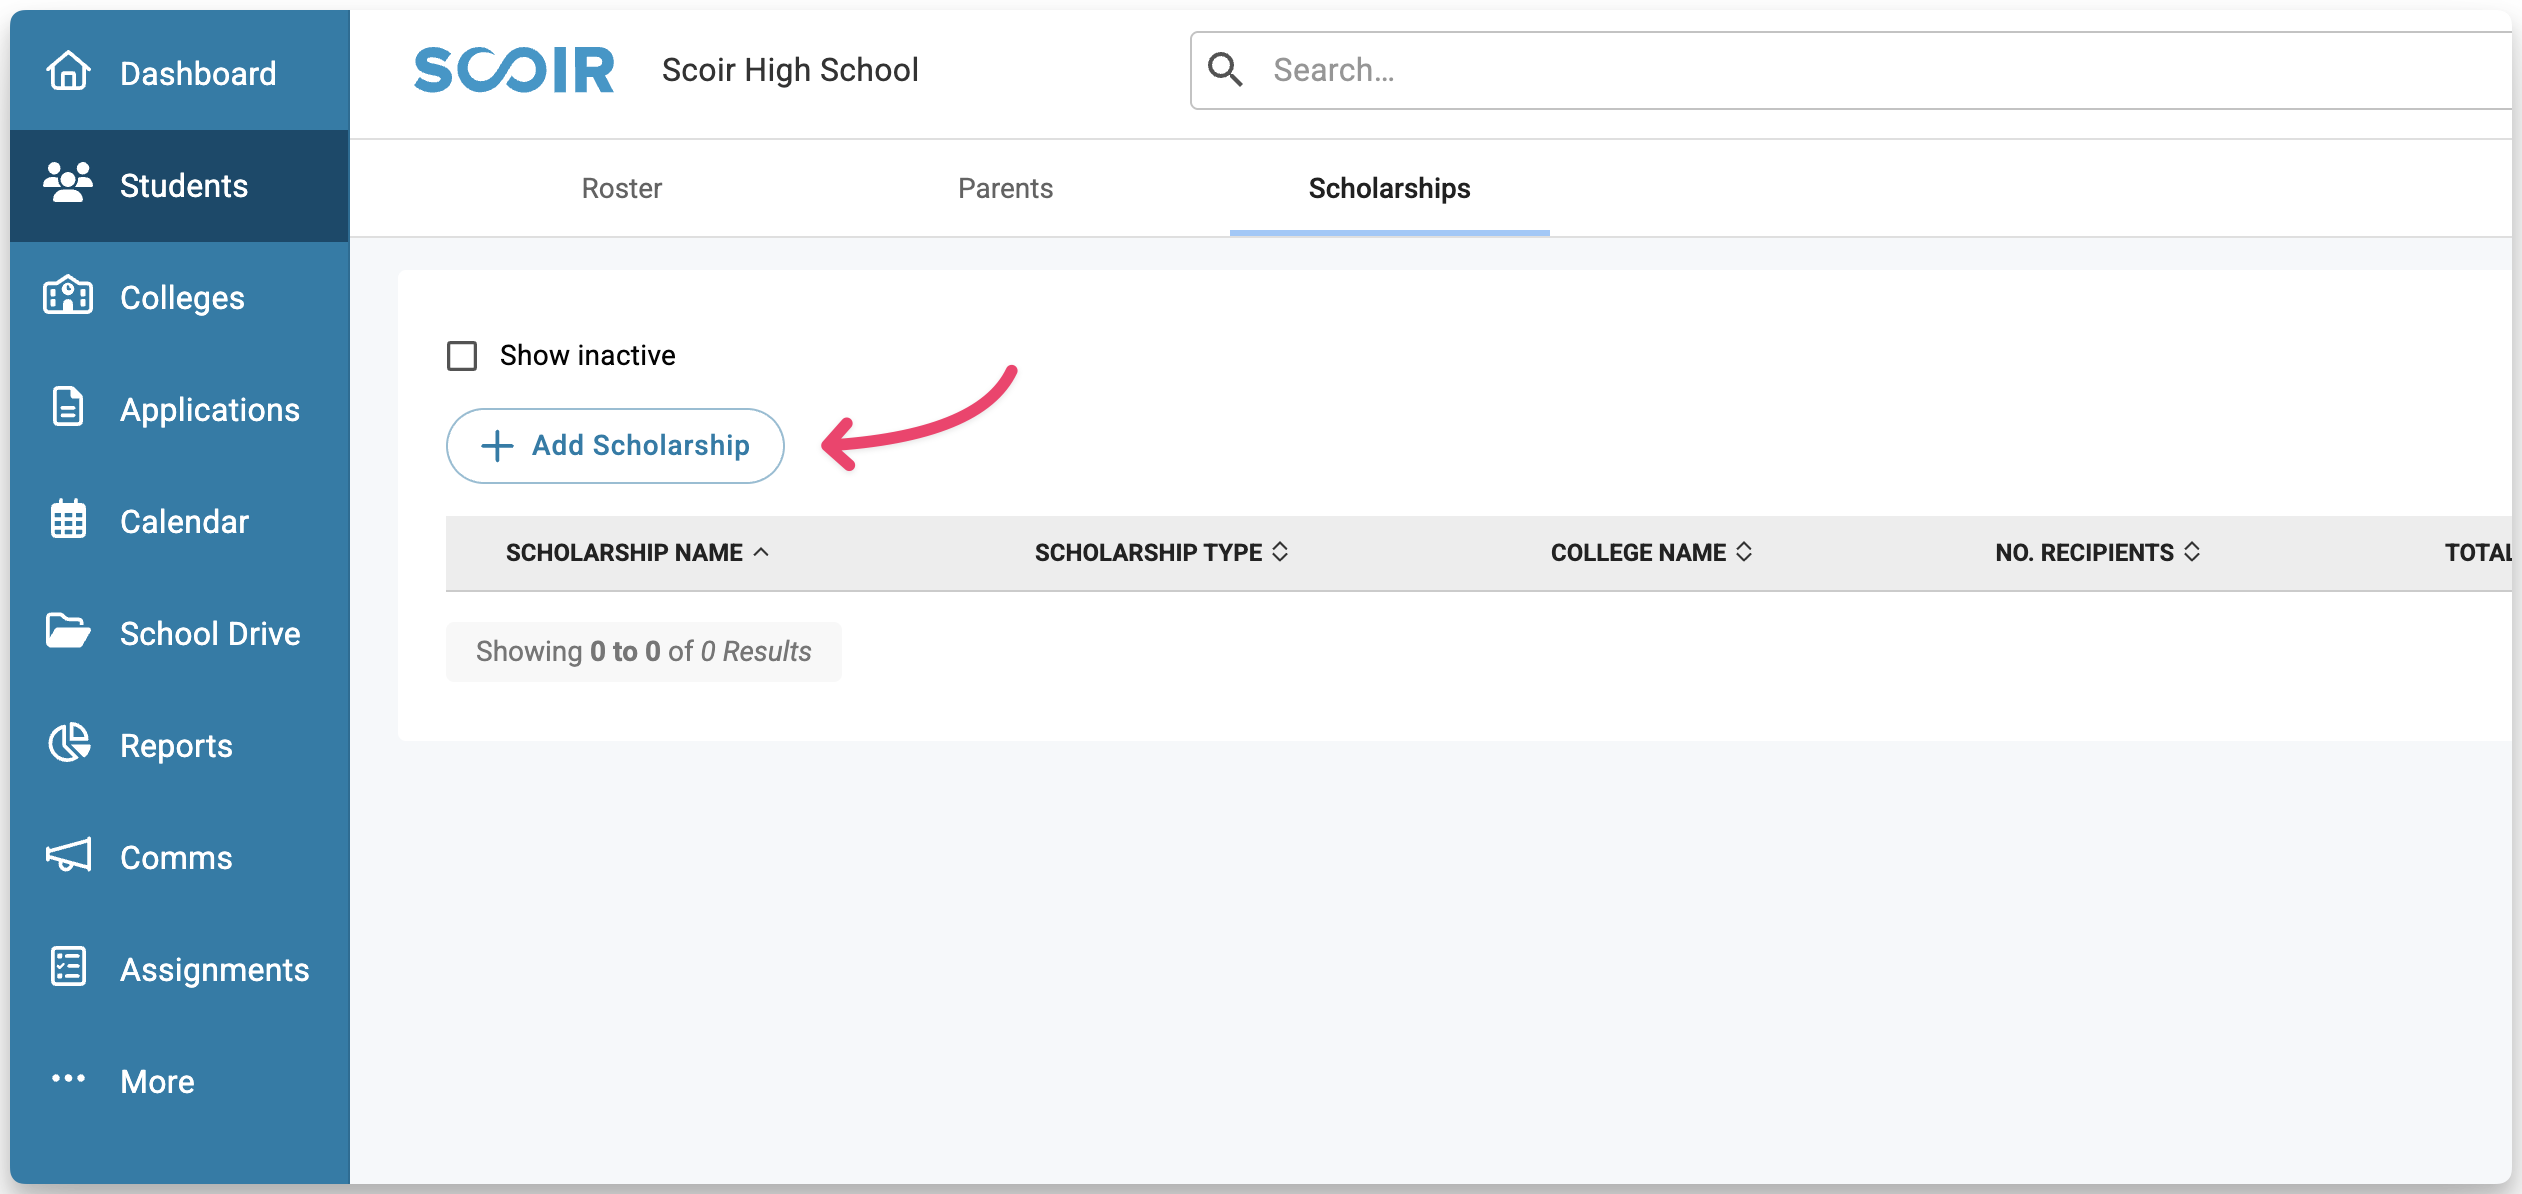The height and width of the screenshot is (1194, 2522).
Task: Click the Applications document icon
Action: [x=68, y=408]
